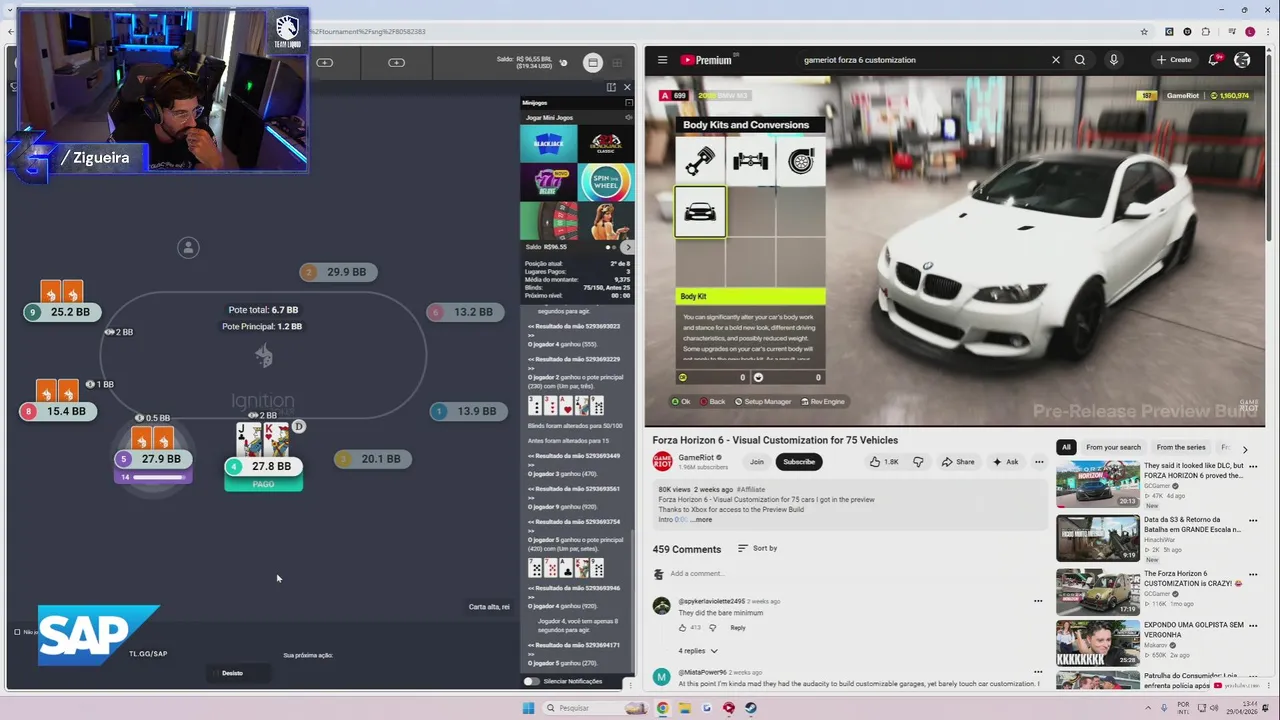The image size is (1280, 720).
Task: Launch the 777 Deluxe mini game
Action: [548, 182]
